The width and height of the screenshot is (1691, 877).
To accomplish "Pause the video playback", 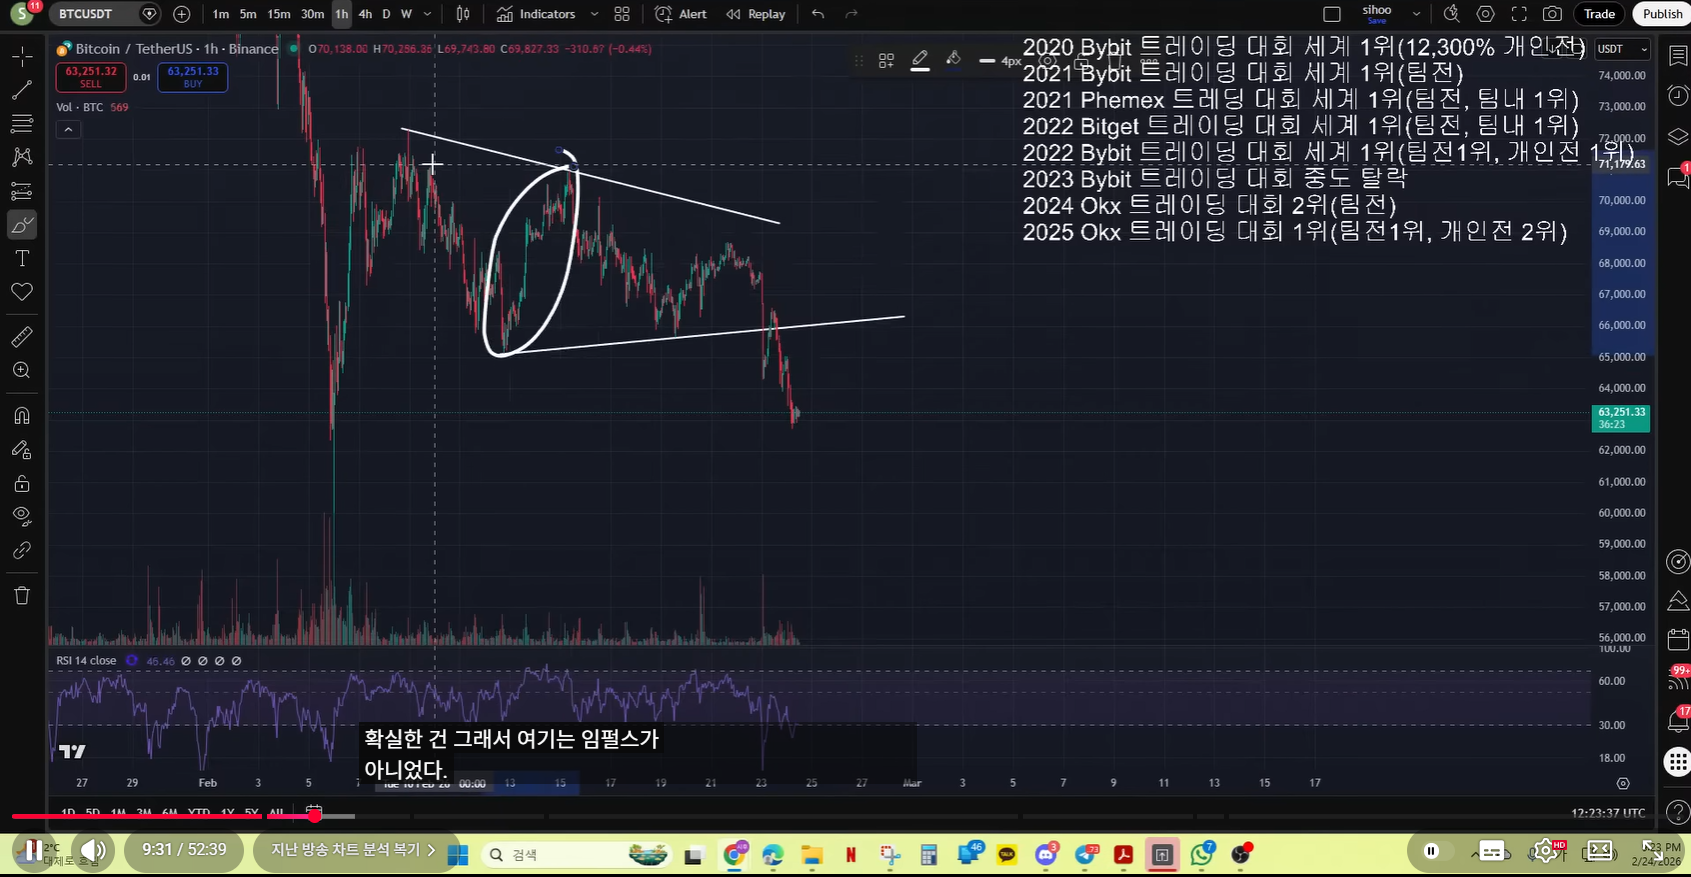I will [32, 851].
